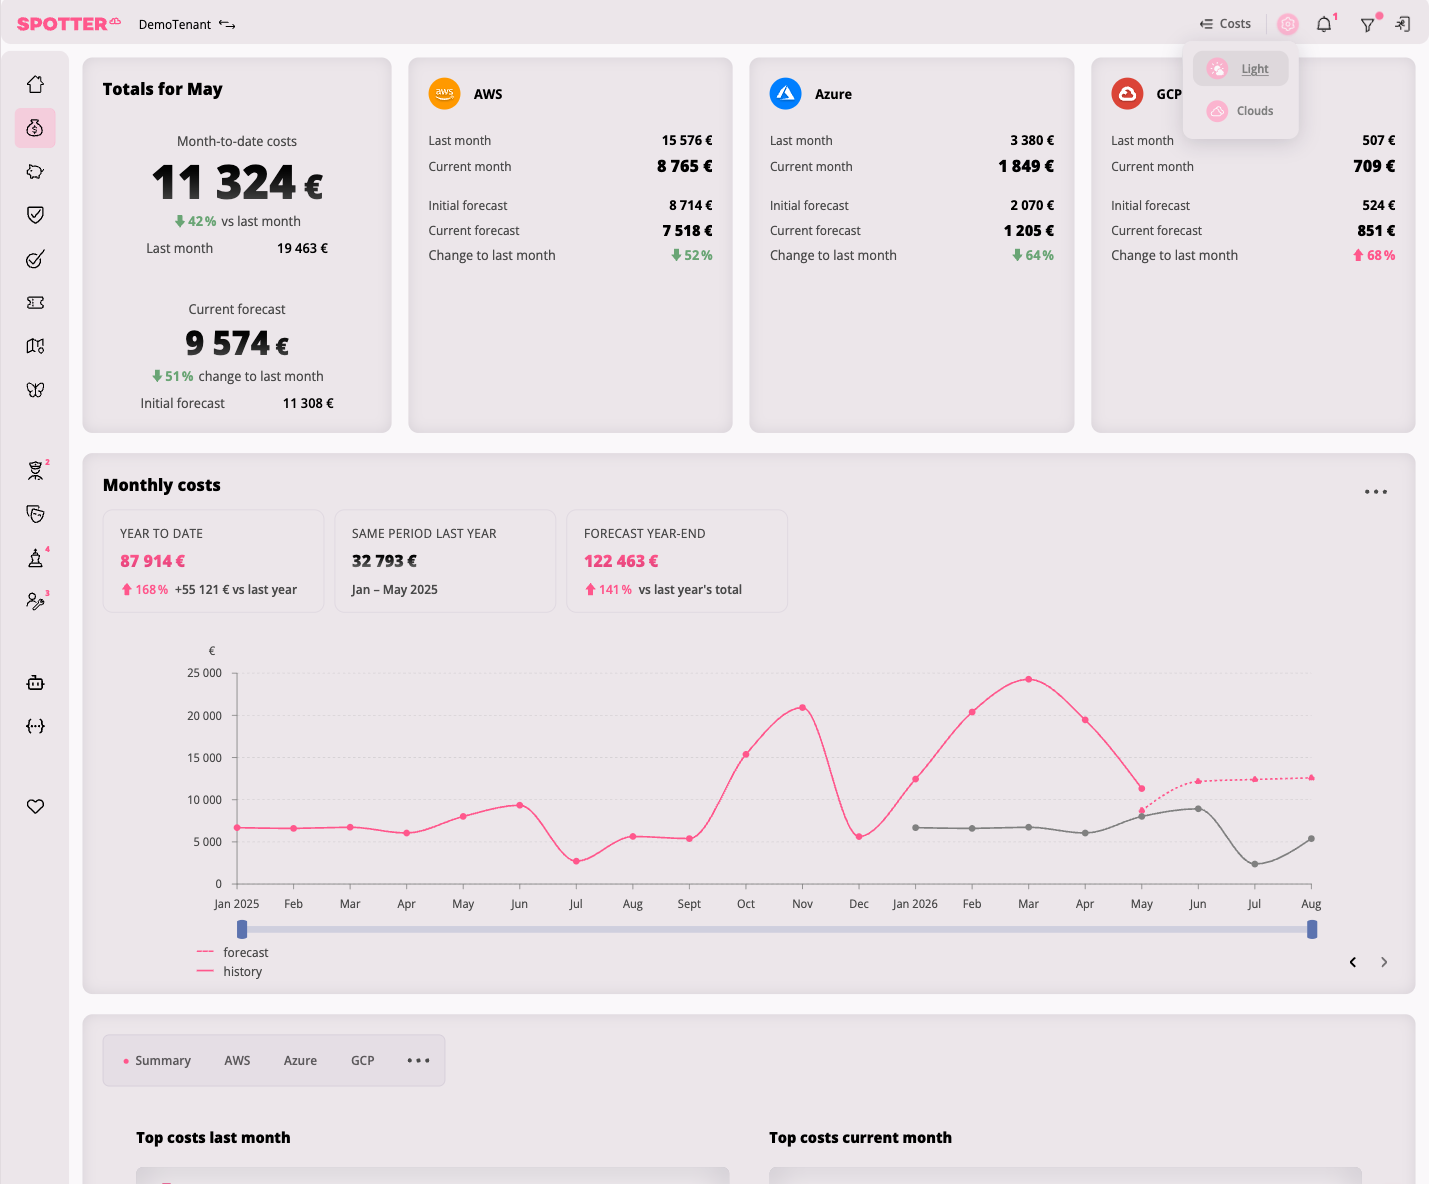
Task: Expand more tabs next to GCP
Action: 418,1060
